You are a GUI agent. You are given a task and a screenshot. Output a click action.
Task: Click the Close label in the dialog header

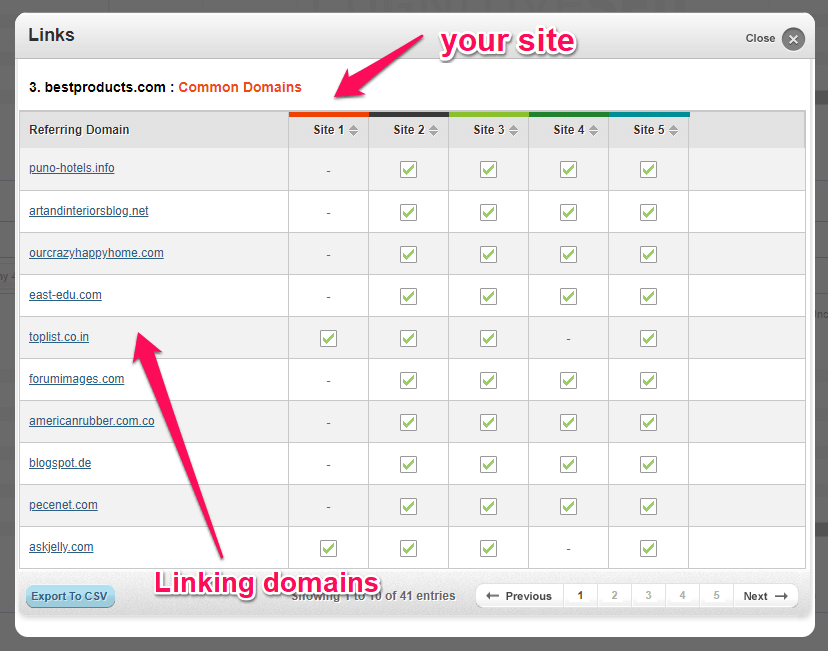[760, 39]
